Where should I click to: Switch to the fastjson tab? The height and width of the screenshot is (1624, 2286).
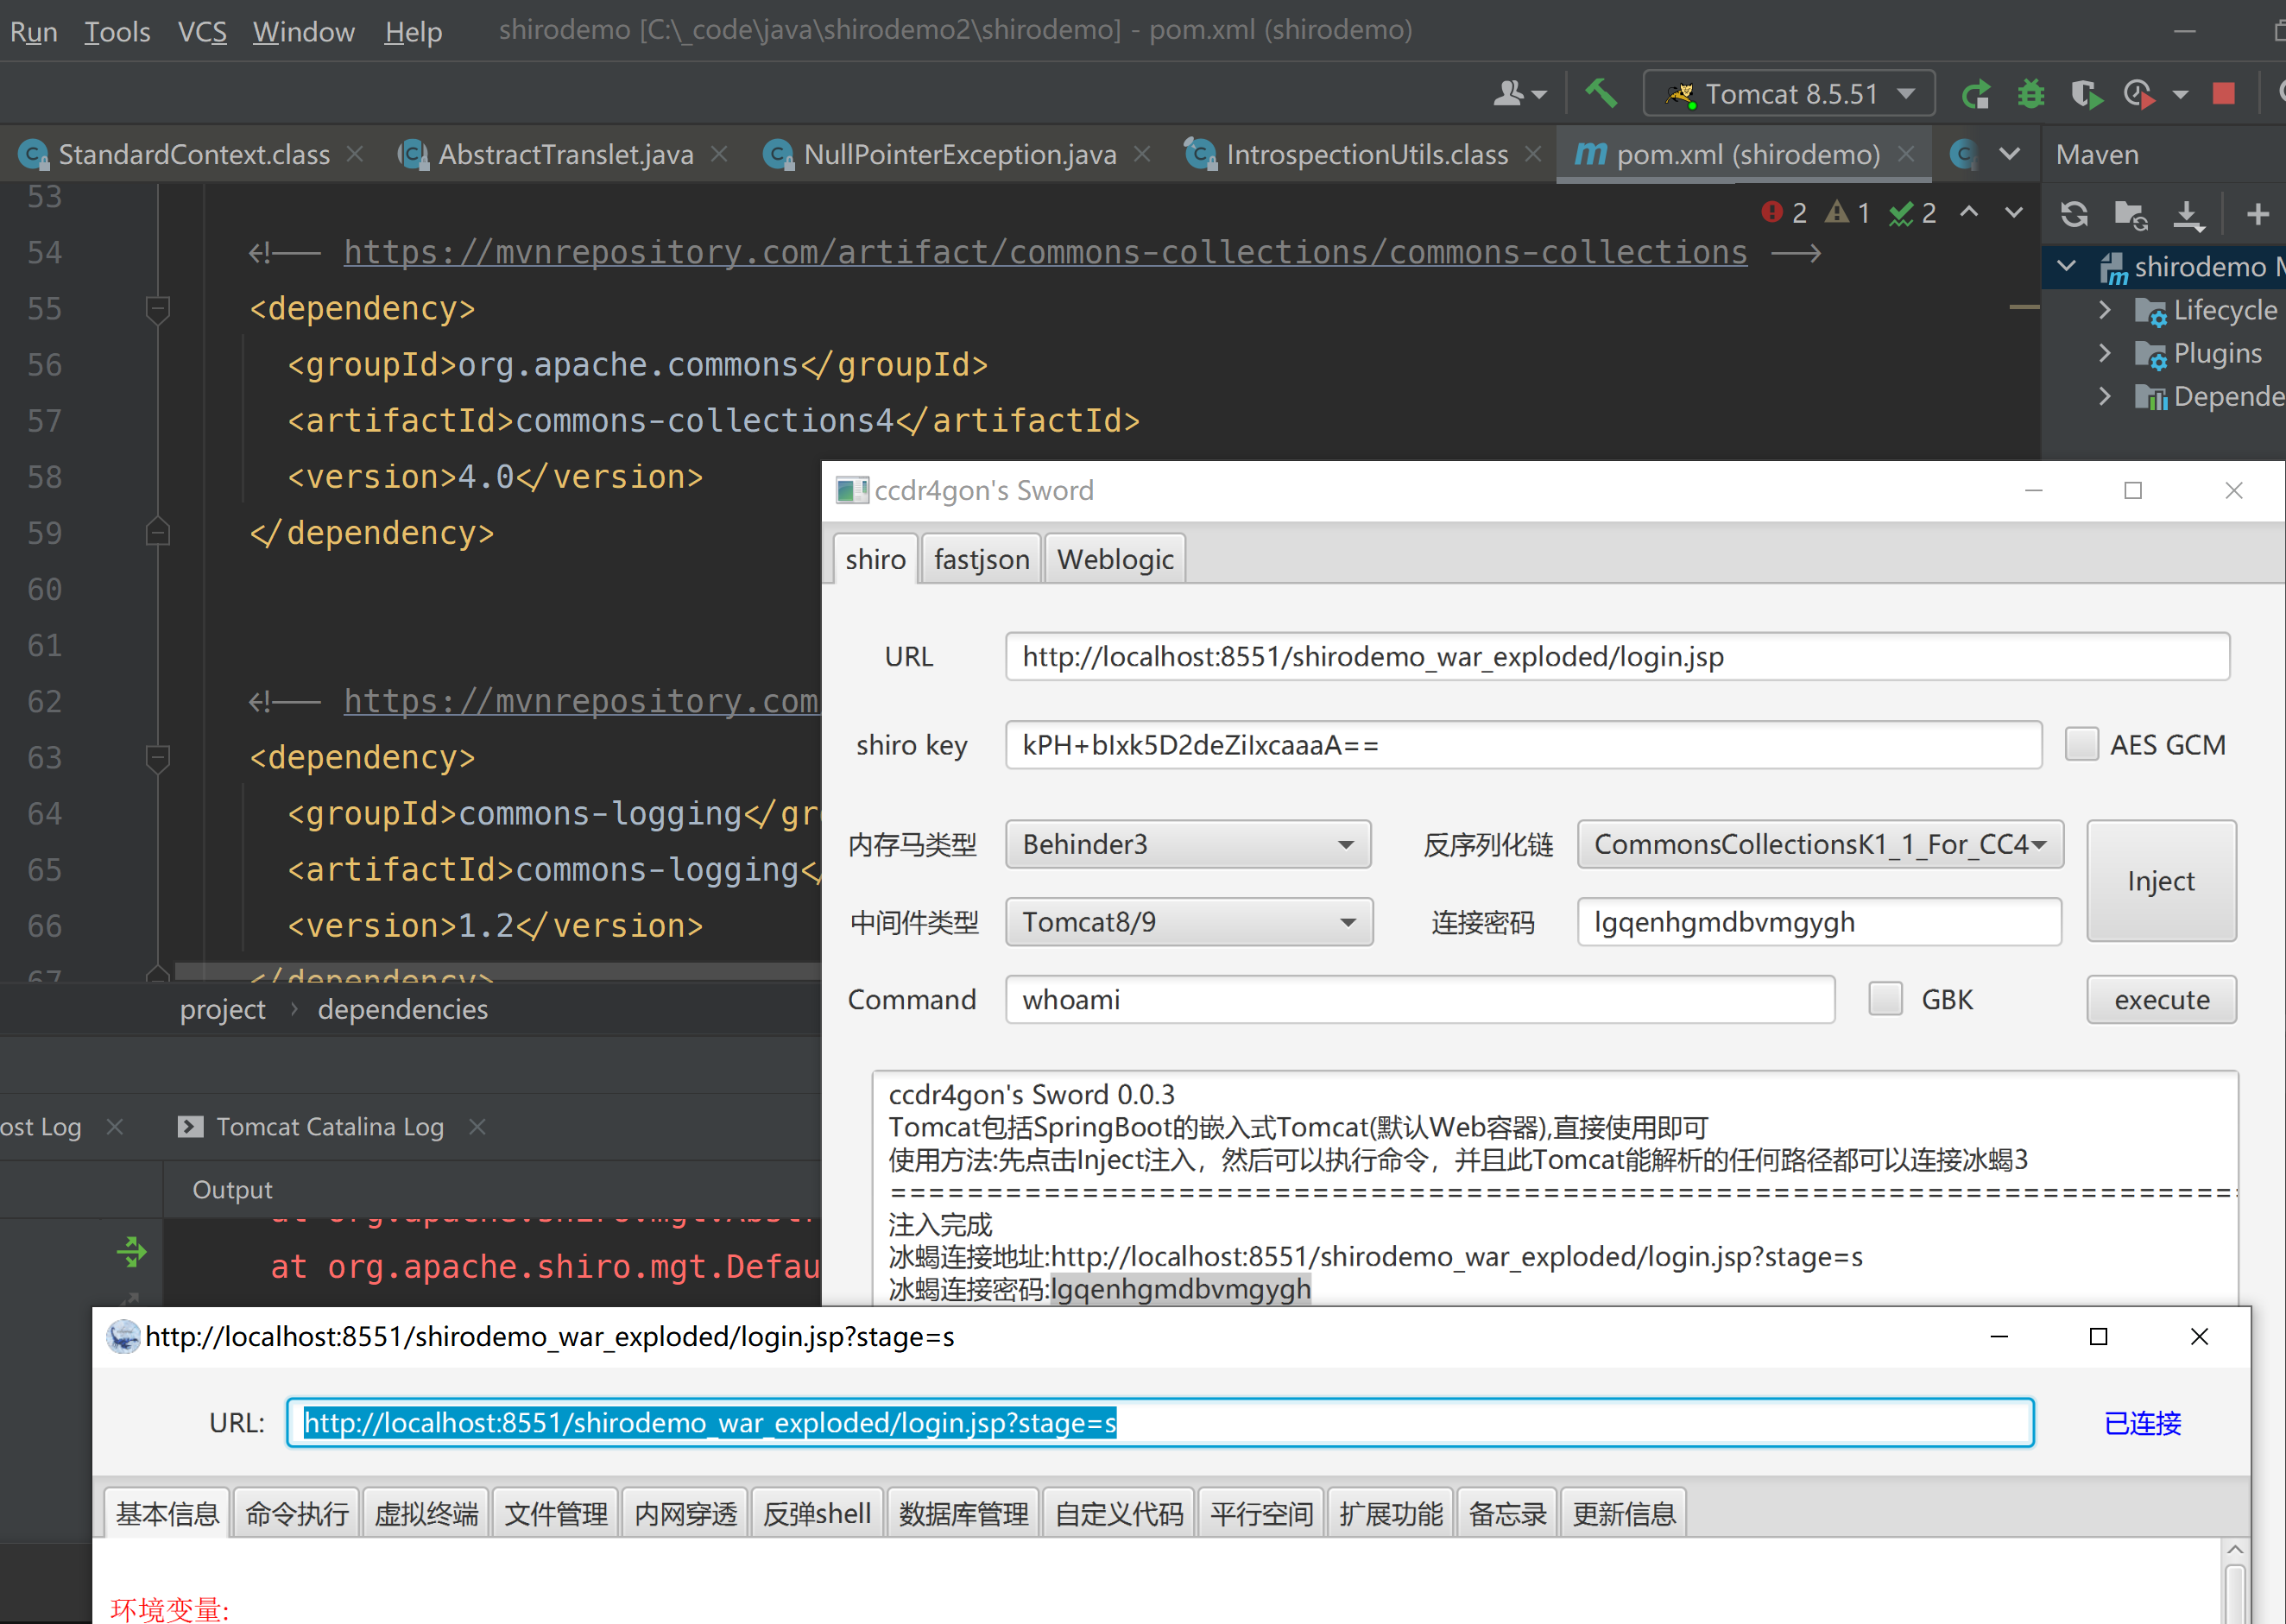coord(981,559)
